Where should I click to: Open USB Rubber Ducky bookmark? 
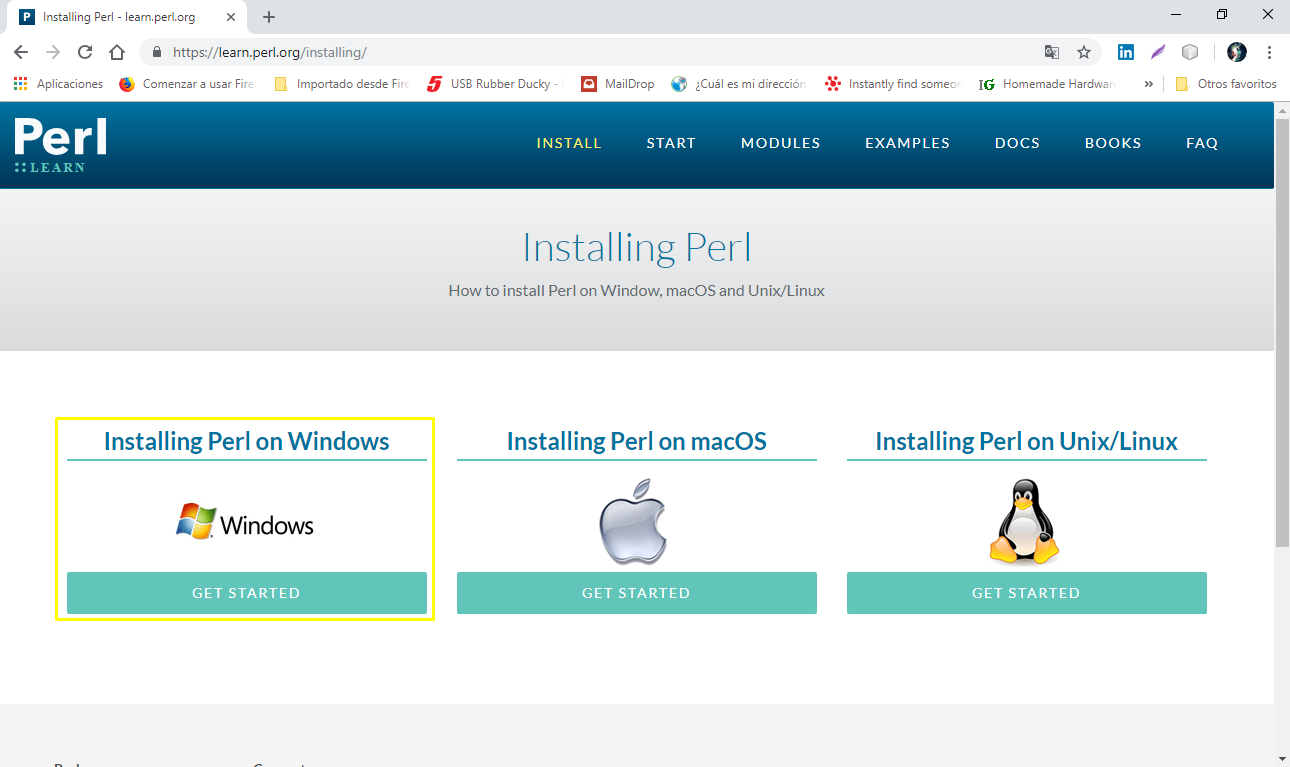click(495, 84)
